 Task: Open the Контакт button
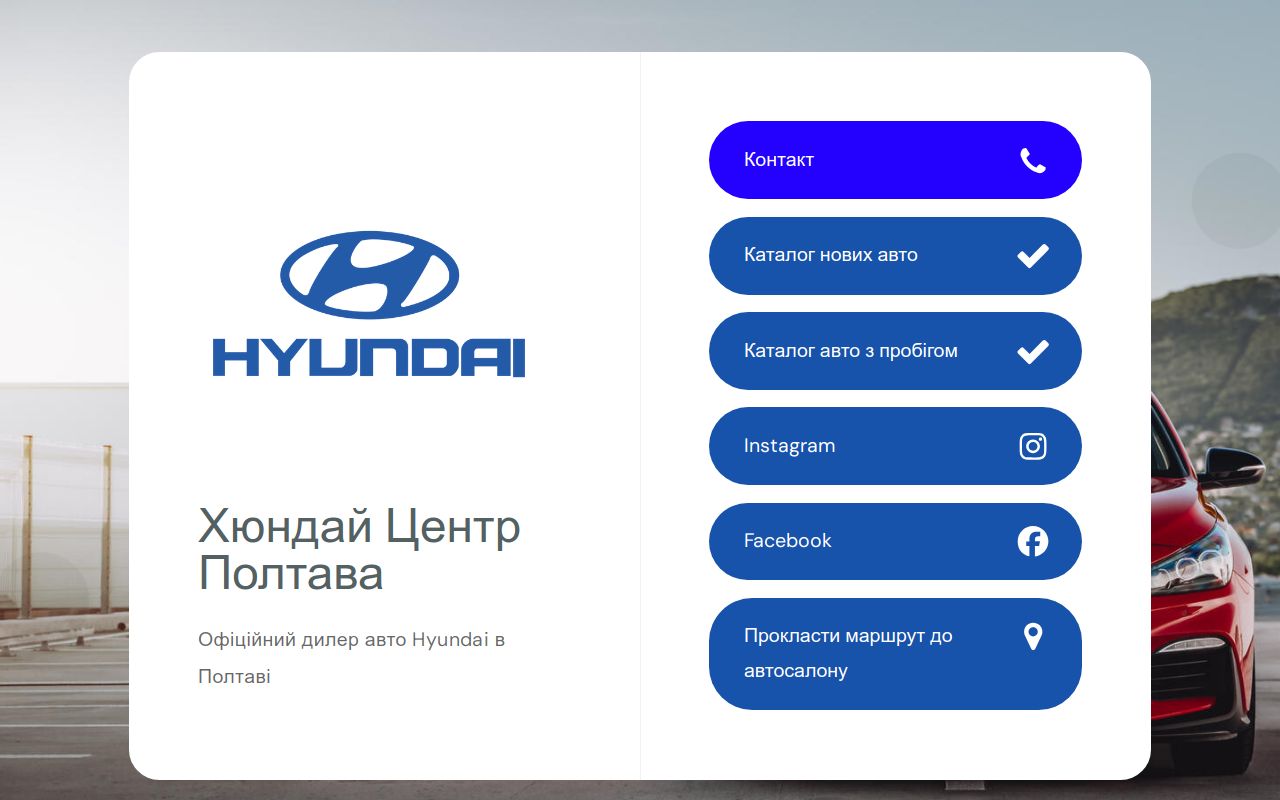pos(895,160)
